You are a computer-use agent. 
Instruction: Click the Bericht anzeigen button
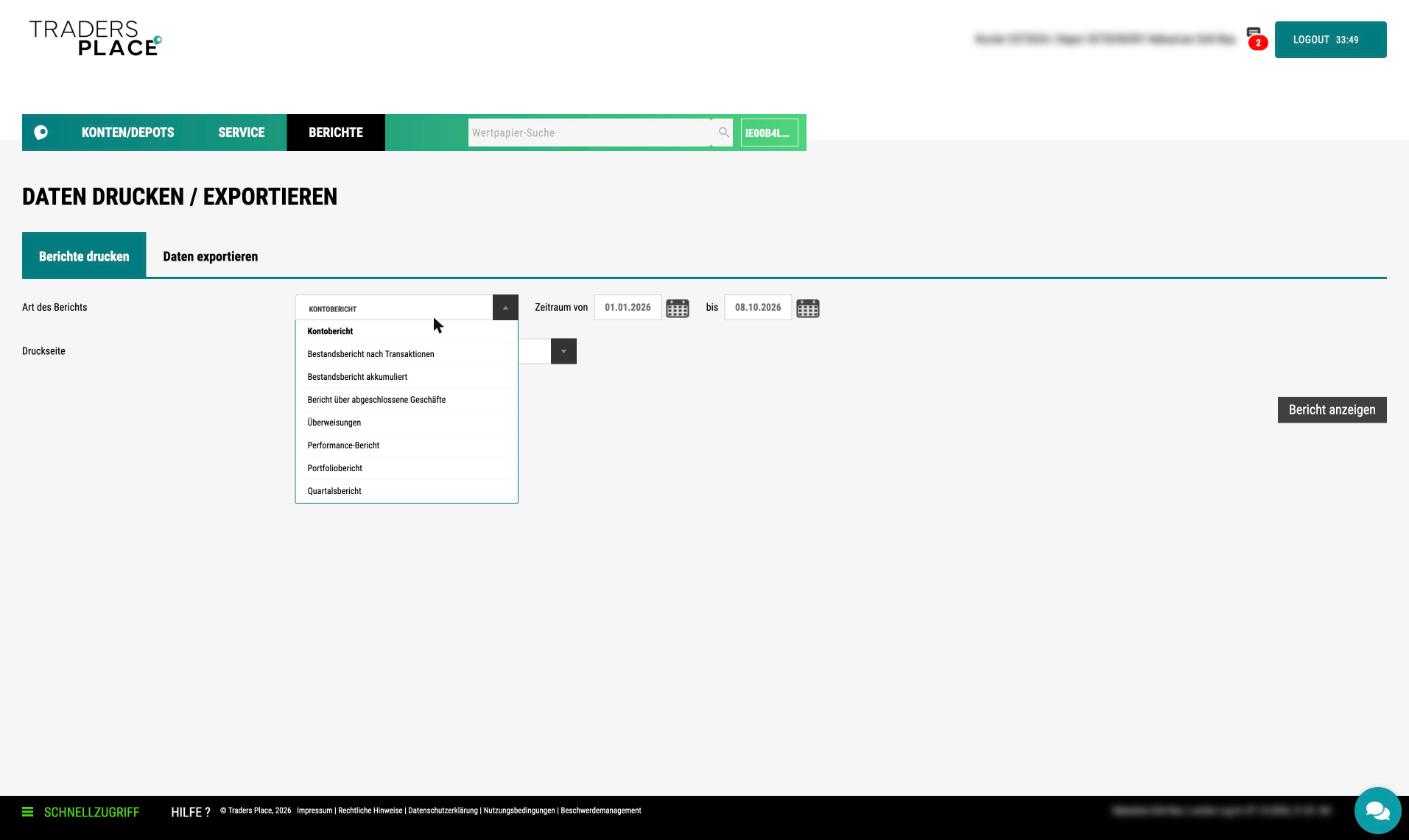[x=1332, y=410]
